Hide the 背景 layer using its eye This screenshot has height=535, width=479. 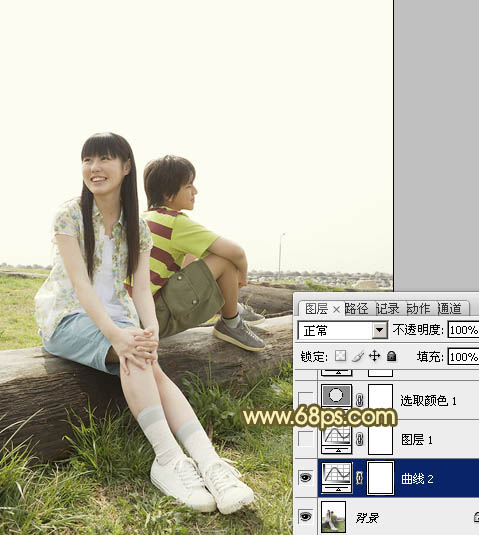[305, 516]
